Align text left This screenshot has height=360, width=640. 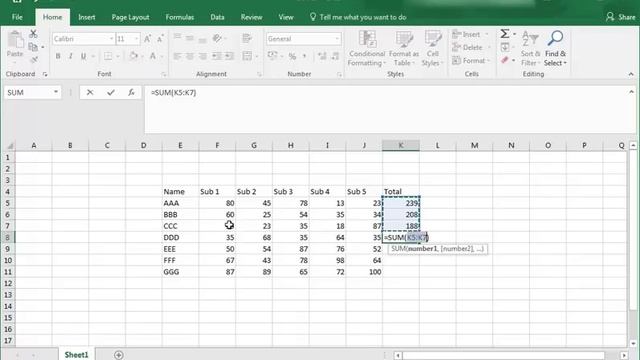[177, 56]
